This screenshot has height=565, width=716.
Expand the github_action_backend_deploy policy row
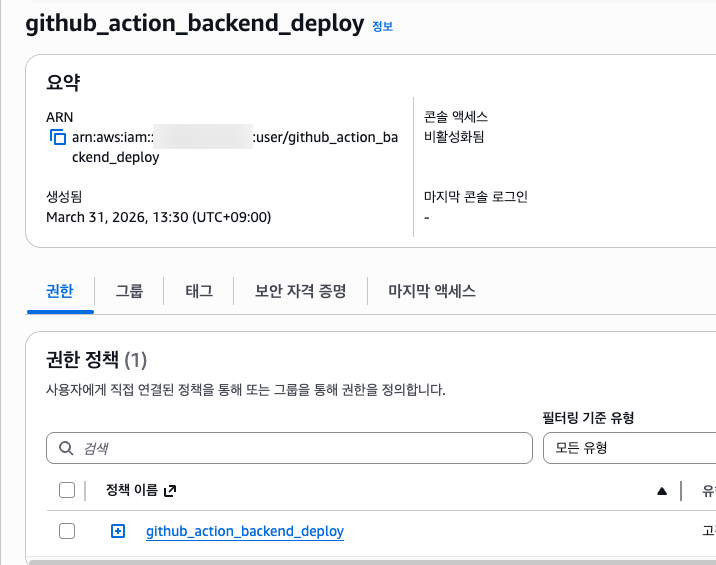(x=117, y=532)
